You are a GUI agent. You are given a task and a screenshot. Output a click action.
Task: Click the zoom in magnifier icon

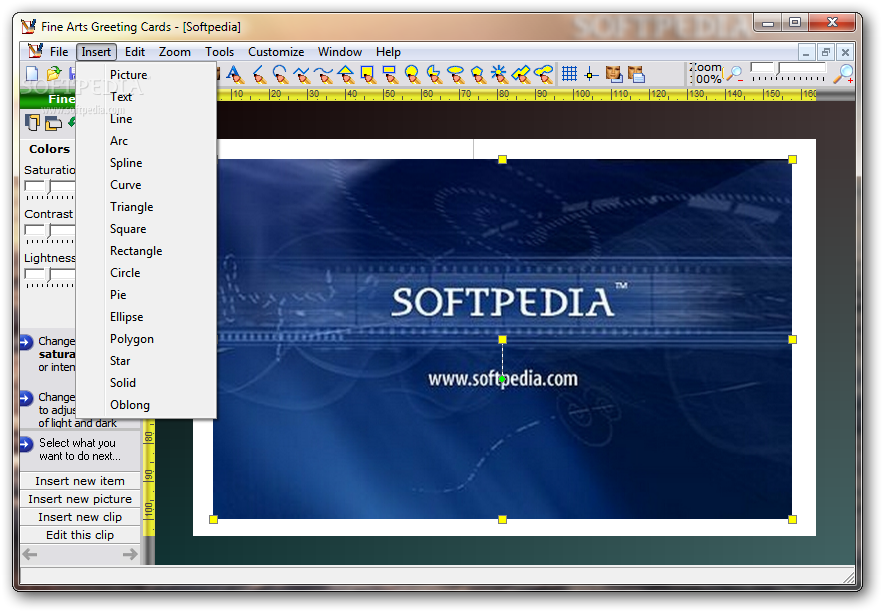pyautogui.click(x=843, y=74)
